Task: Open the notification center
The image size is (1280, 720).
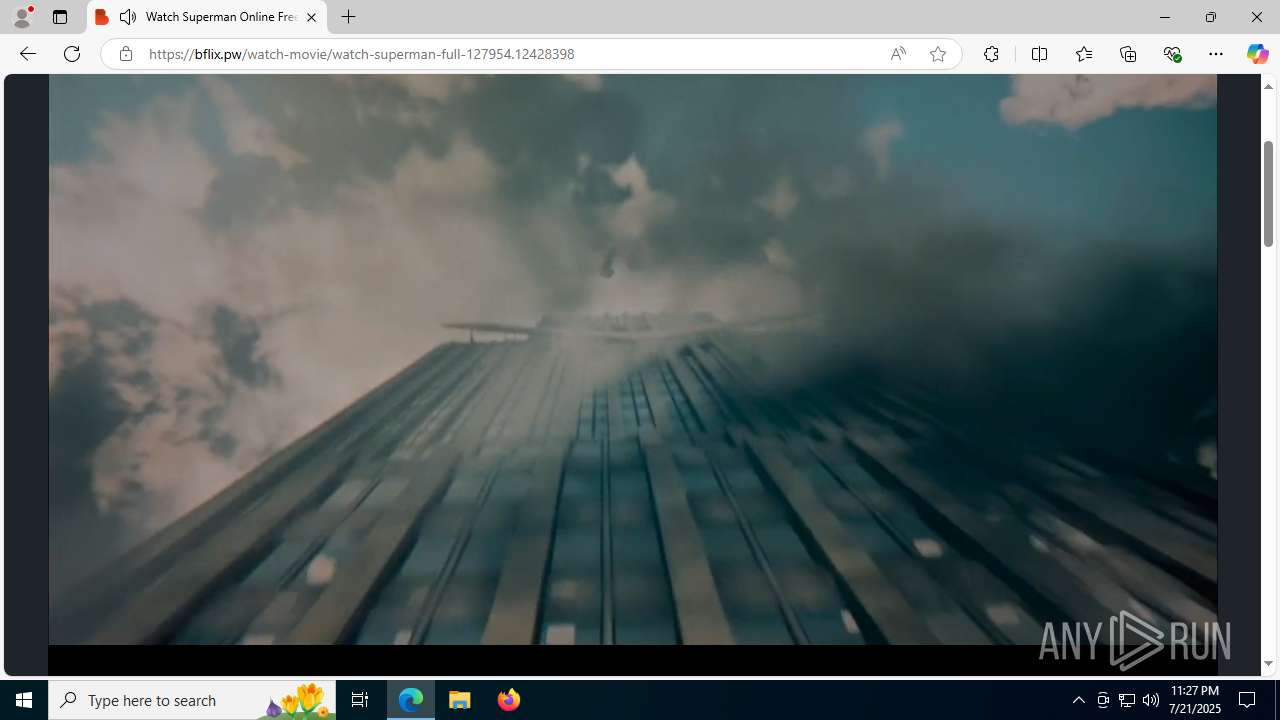Action: pyautogui.click(x=1248, y=700)
